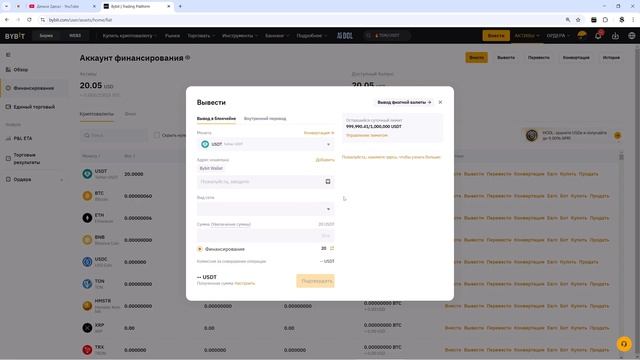The width and height of the screenshot is (640, 360).
Task: Expand the Инструменты header menu
Action: coord(240,36)
